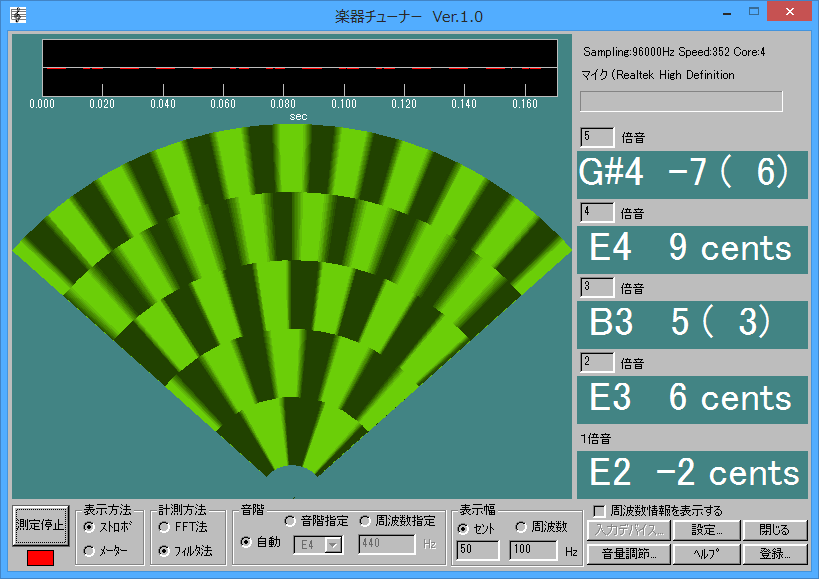This screenshot has width=819, height=579.
Task: Choose フィルタ法 measurement method
Action: tap(164, 550)
